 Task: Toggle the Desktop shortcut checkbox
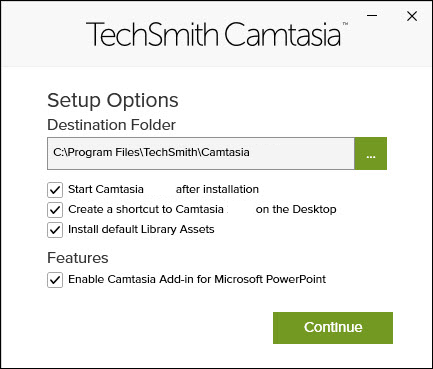click(x=55, y=210)
